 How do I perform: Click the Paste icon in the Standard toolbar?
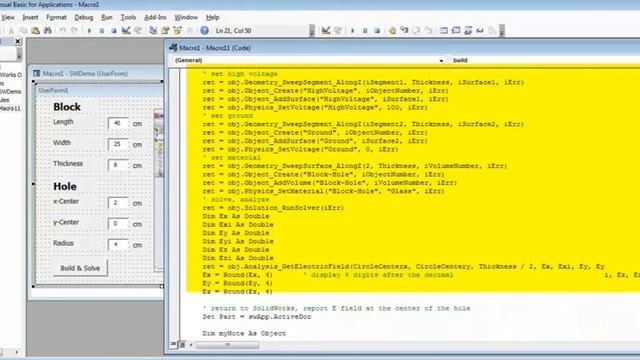36,31
